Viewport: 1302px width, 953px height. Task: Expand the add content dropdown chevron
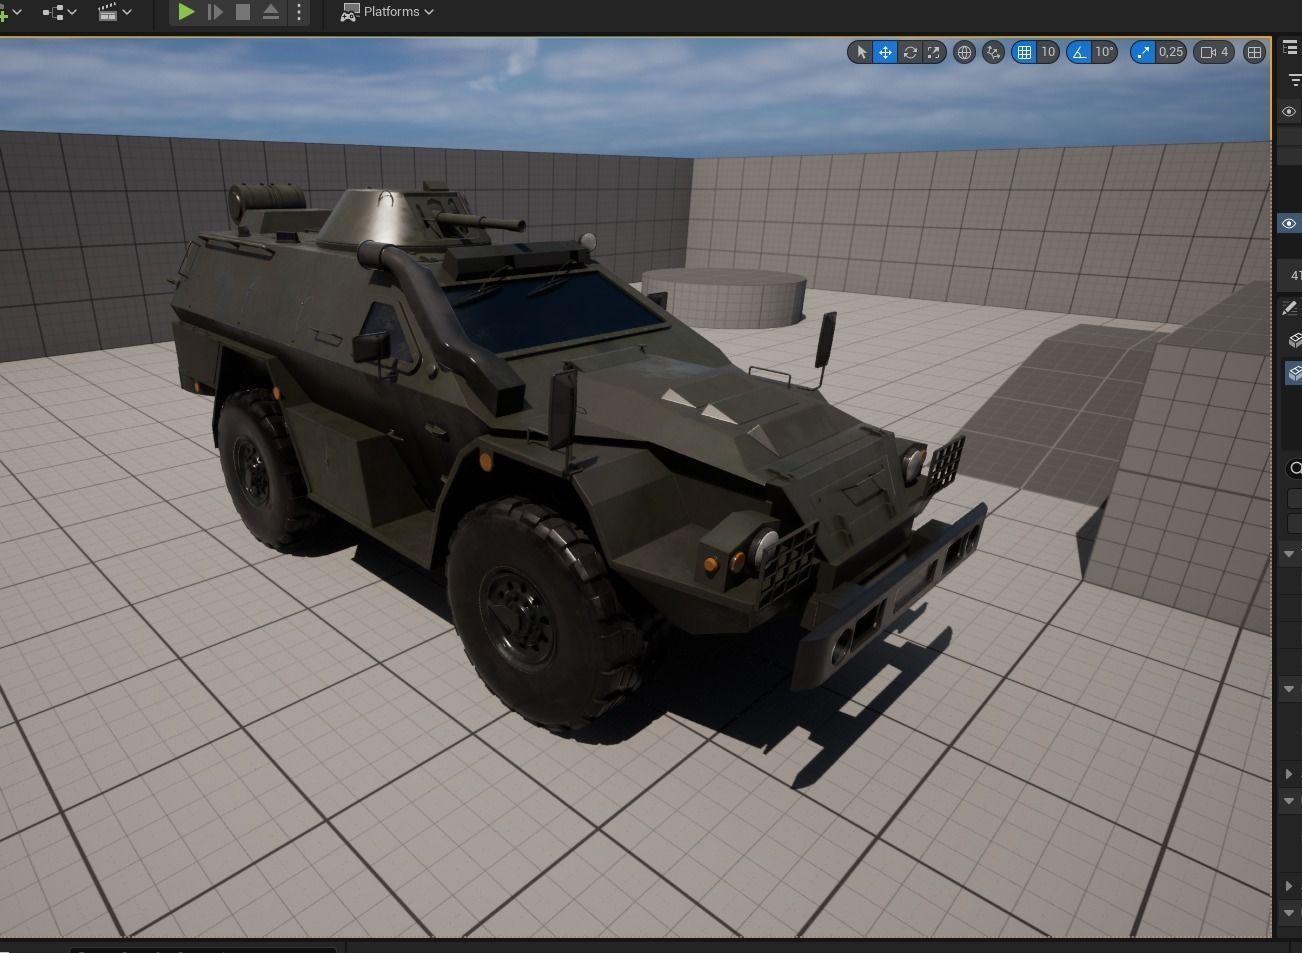16,12
